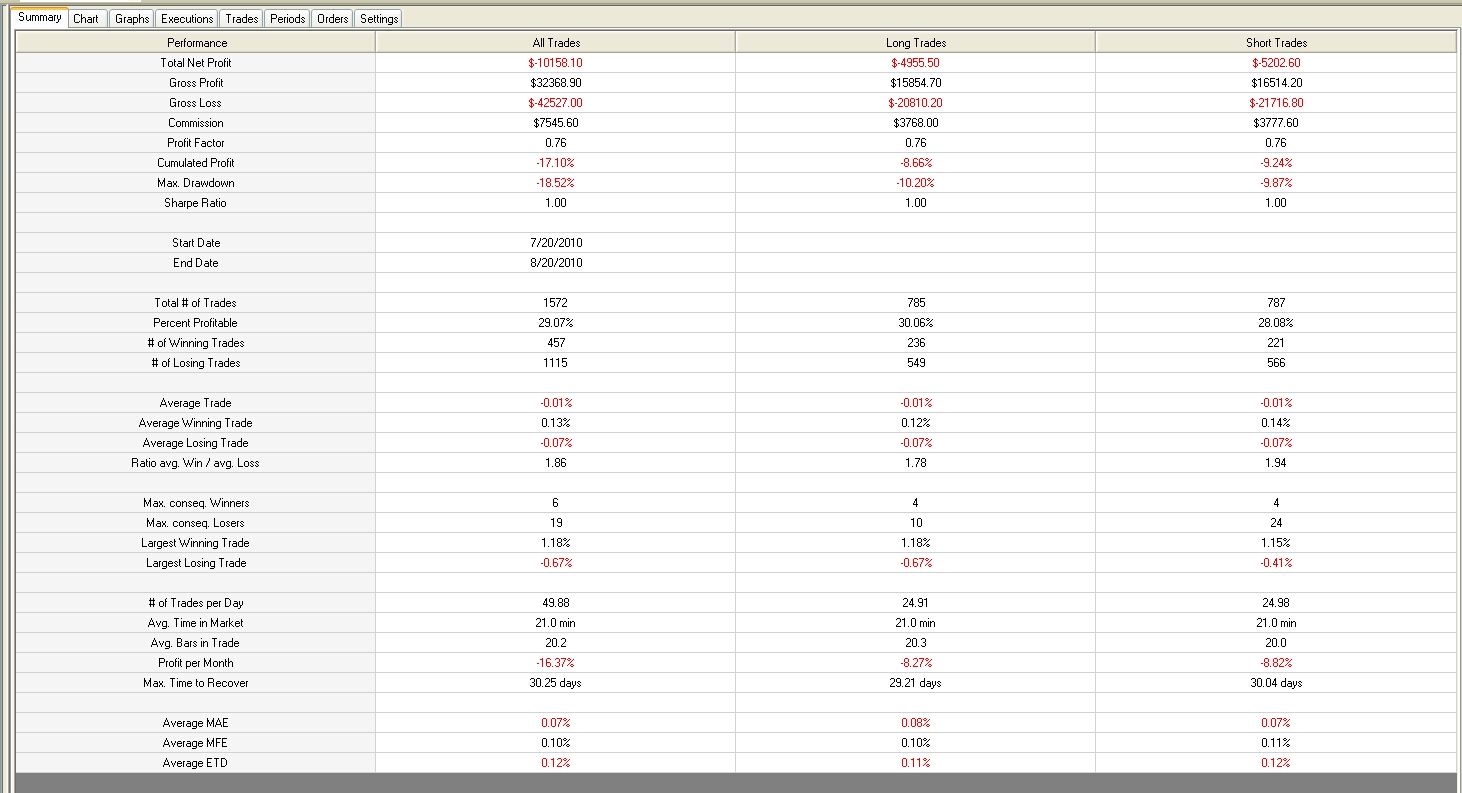
Task: Select the $7545.60 commission value
Action: pyautogui.click(x=555, y=123)
